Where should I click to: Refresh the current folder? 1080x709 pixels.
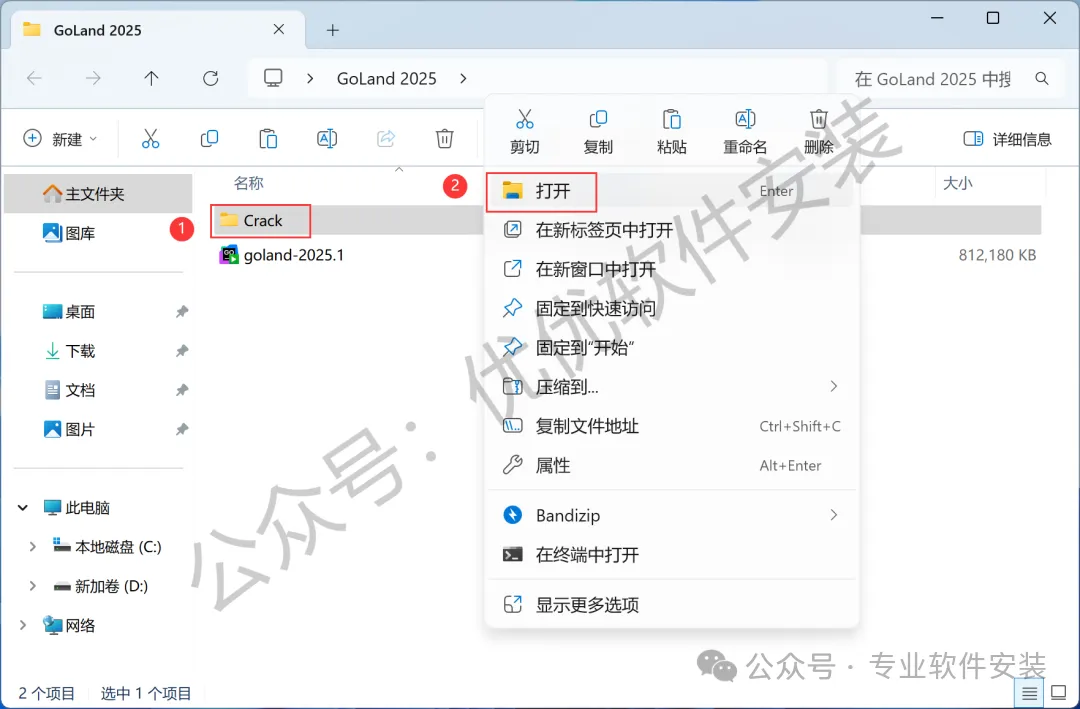211,79
